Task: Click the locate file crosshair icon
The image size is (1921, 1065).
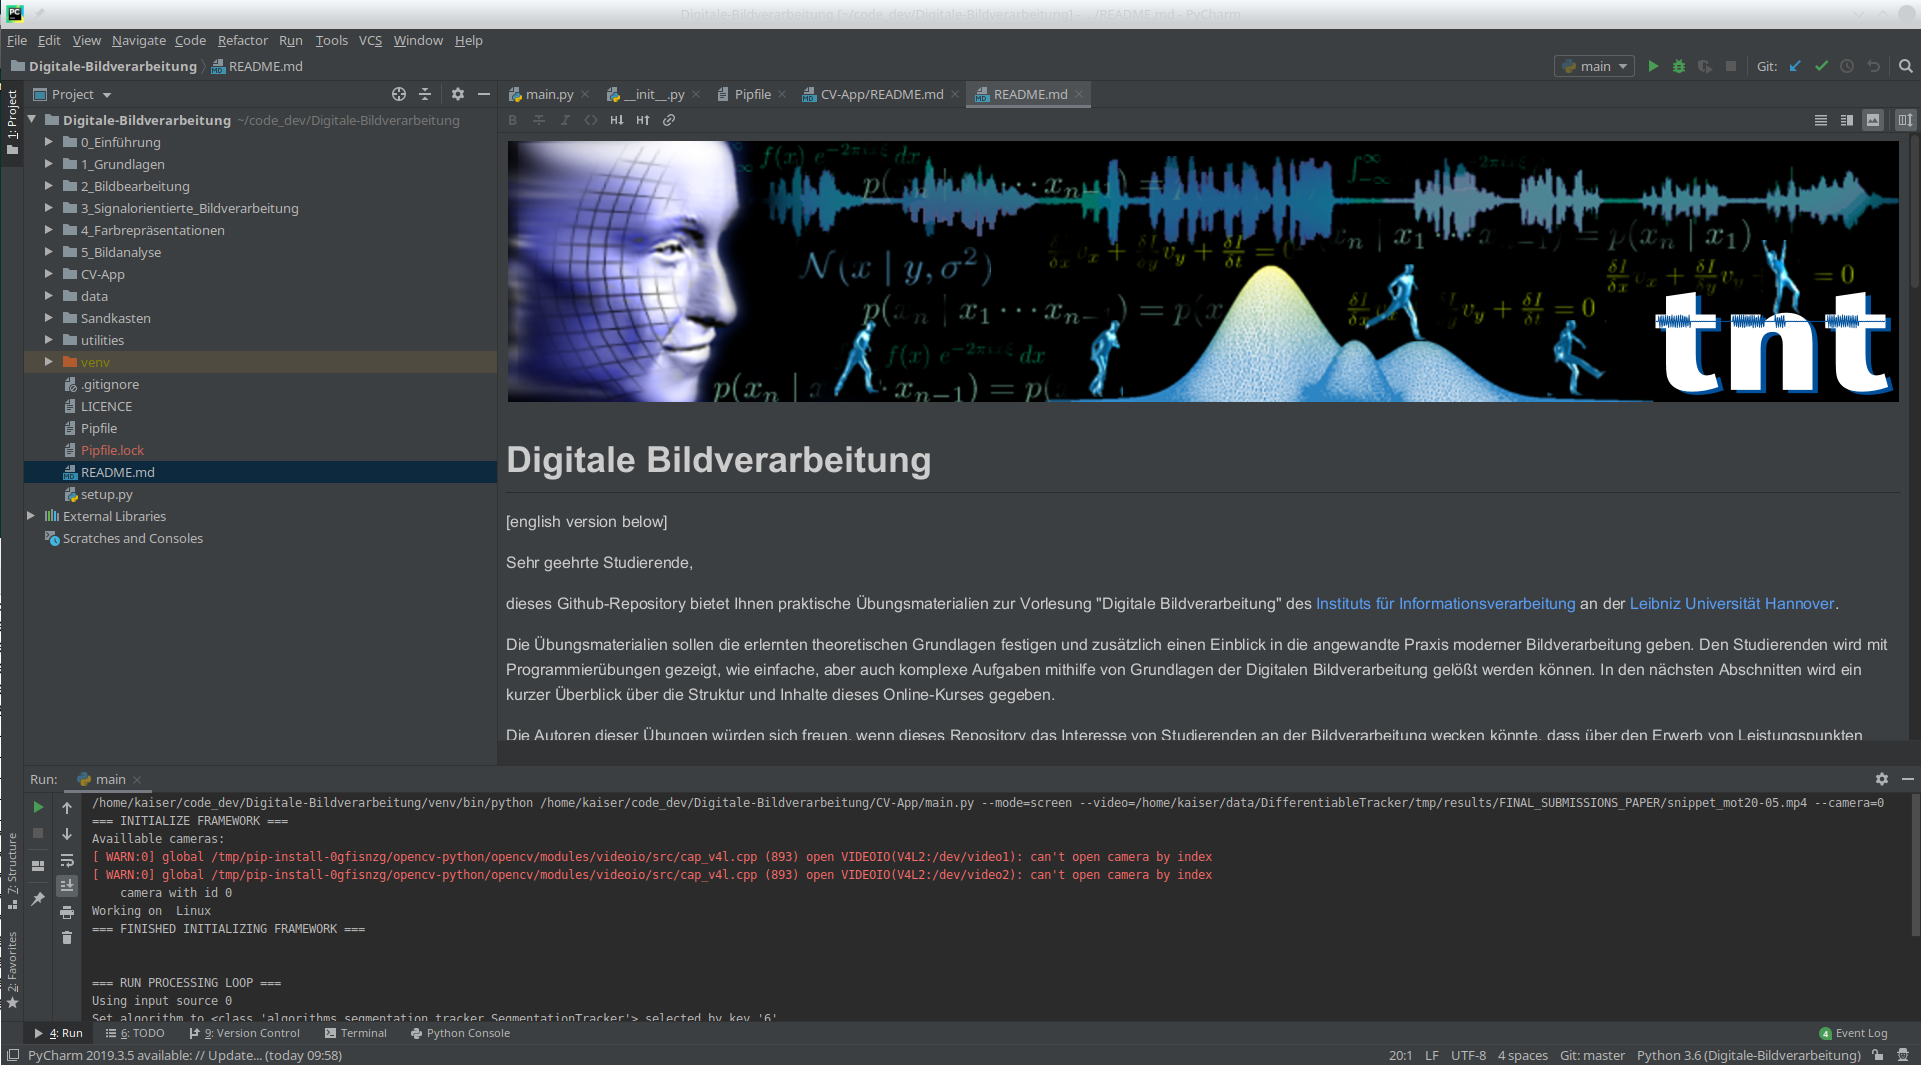Action: click(399, 94)
